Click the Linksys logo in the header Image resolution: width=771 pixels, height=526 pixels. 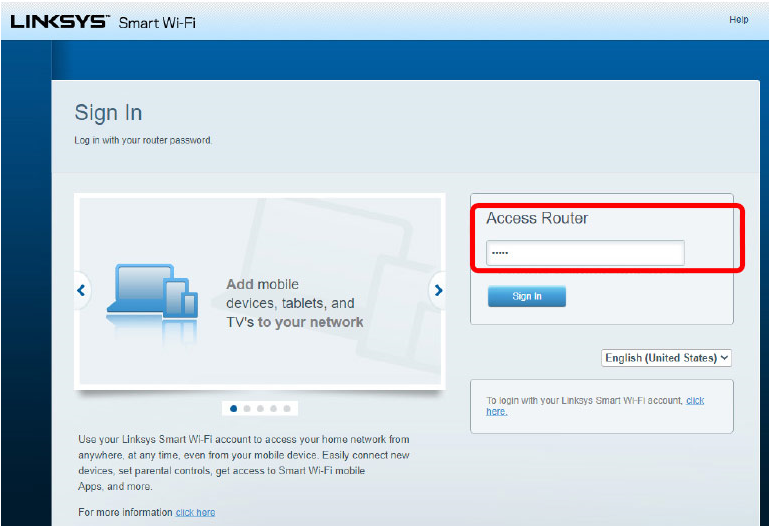pyautogui.click(x=59, y=22)
